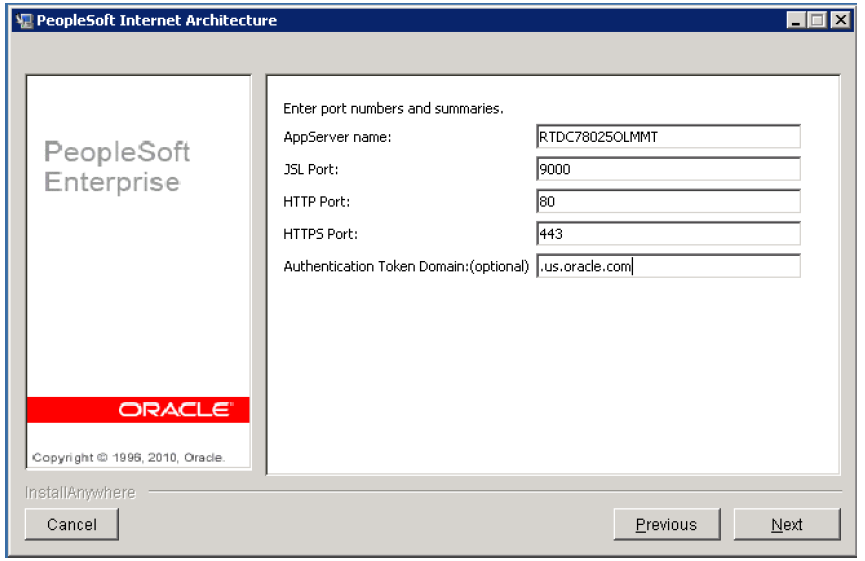The height and width of the screenshot is (561, 865).
Task: Cancel the installation
Action: click(72, 524)
